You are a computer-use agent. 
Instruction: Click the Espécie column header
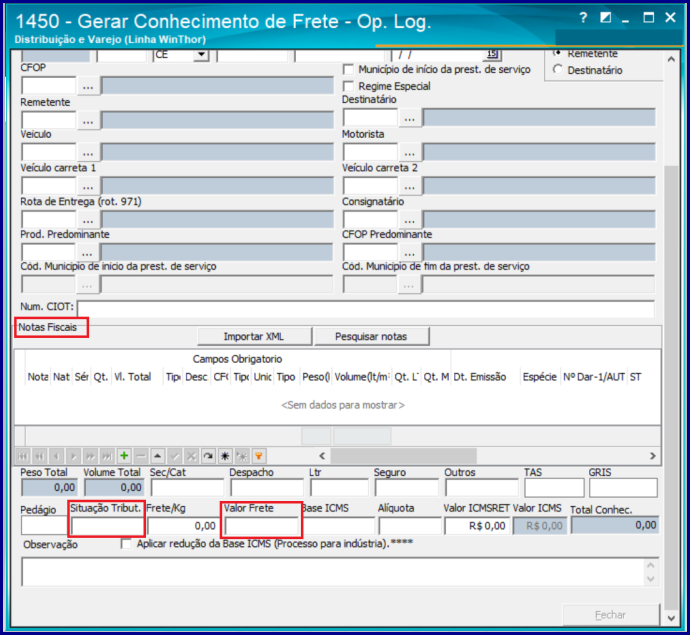coord(540,377)
